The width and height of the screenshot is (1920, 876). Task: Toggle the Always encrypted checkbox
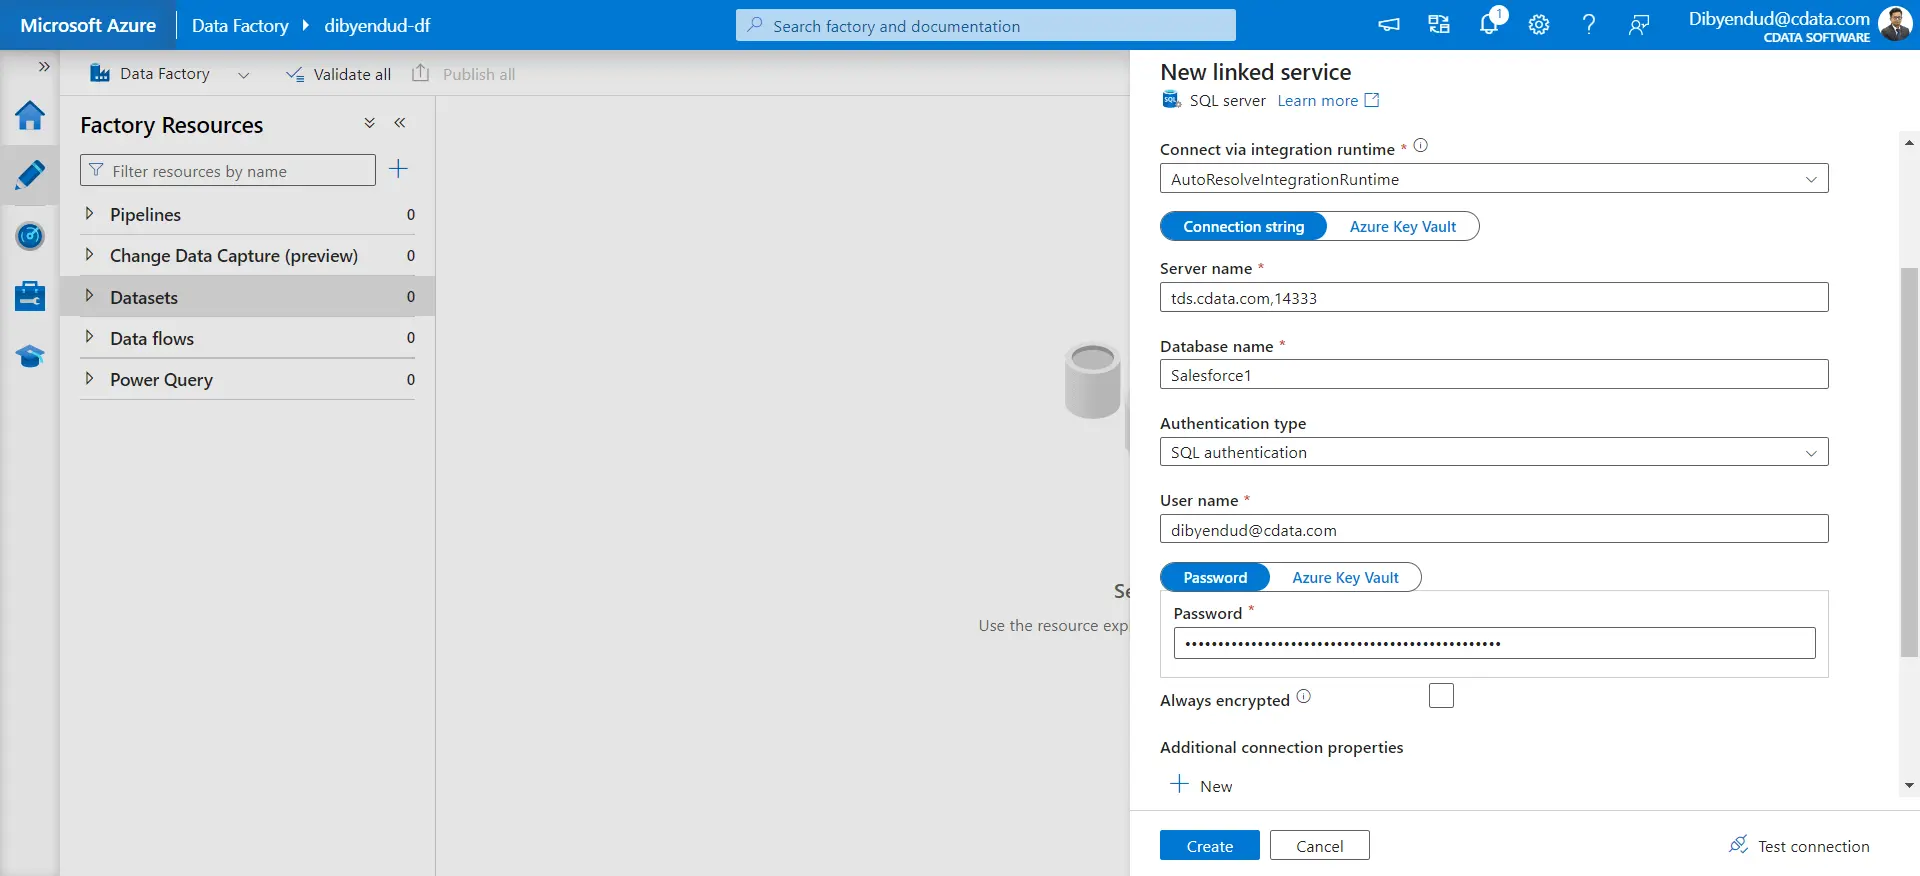tap(1441, 696)
